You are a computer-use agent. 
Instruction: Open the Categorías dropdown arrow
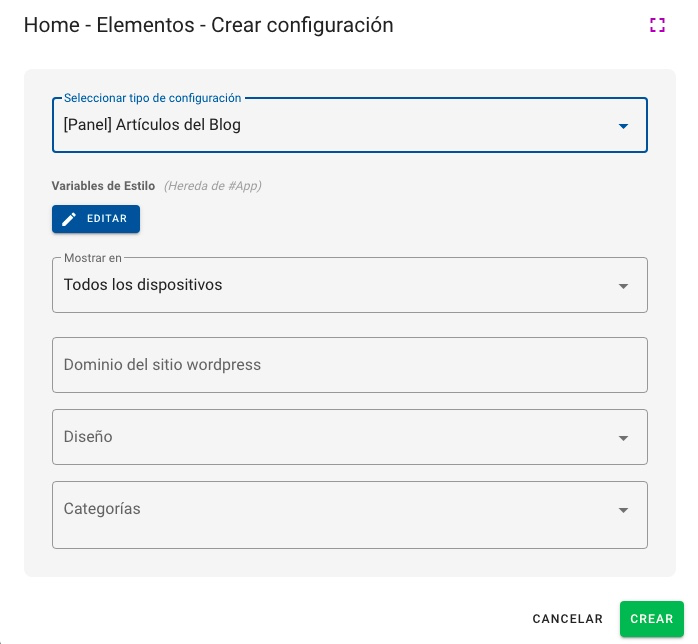[623, 510]
